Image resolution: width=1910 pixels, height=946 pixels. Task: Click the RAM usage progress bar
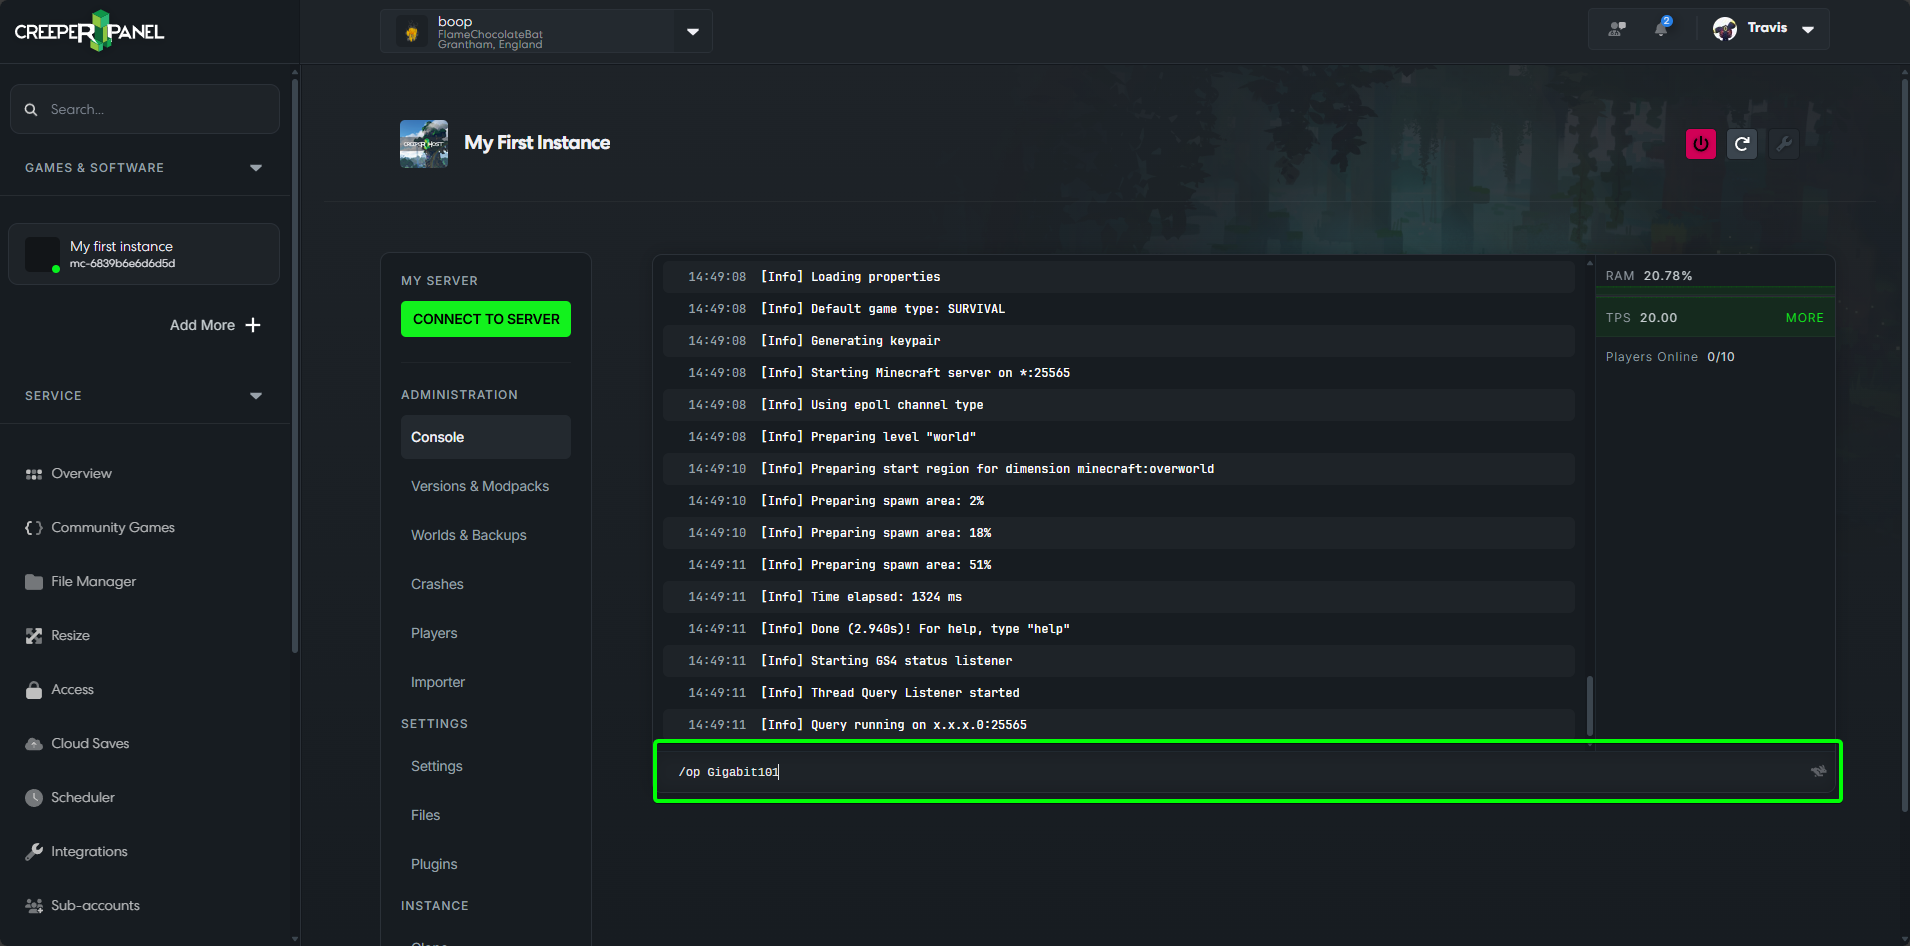pos(1714,291)
